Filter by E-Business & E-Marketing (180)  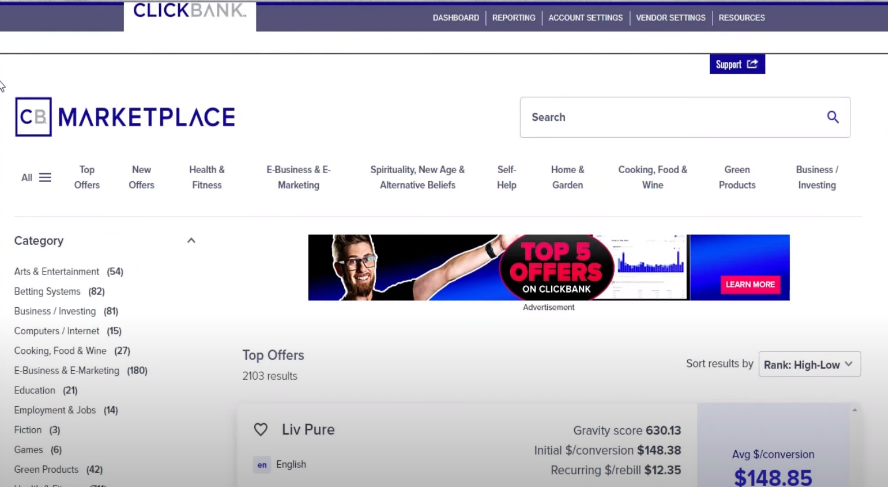click(81, 371)
